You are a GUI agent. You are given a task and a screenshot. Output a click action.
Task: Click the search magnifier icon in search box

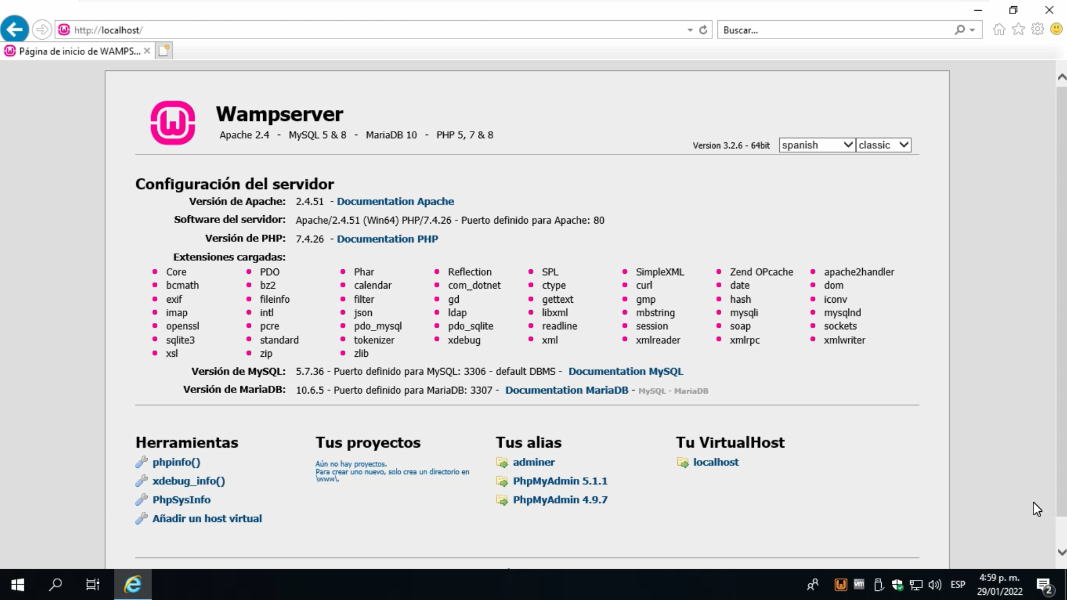(959, 30)
